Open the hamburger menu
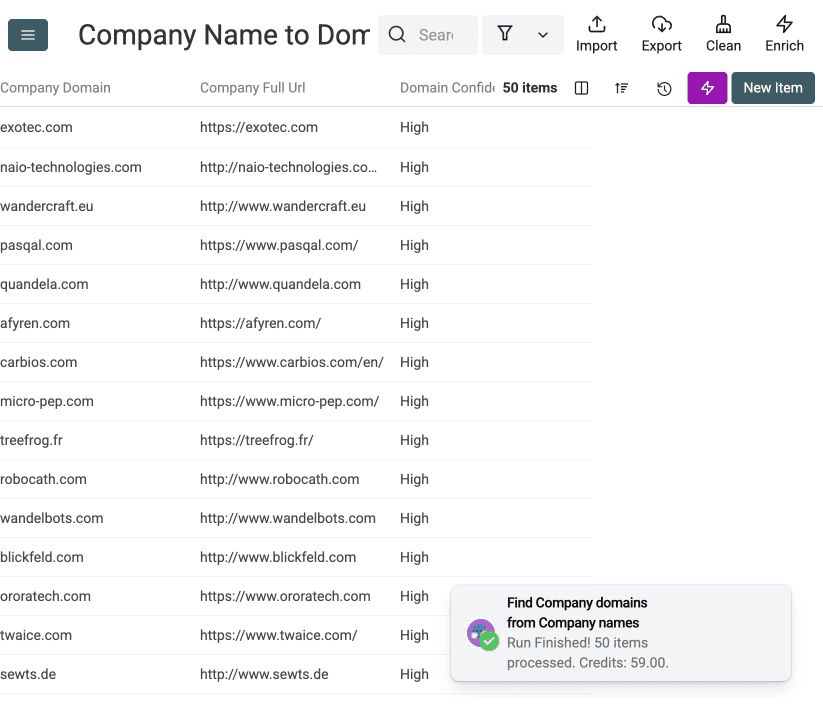The width and height of the screenshot is (823, 705). [28, 35]
